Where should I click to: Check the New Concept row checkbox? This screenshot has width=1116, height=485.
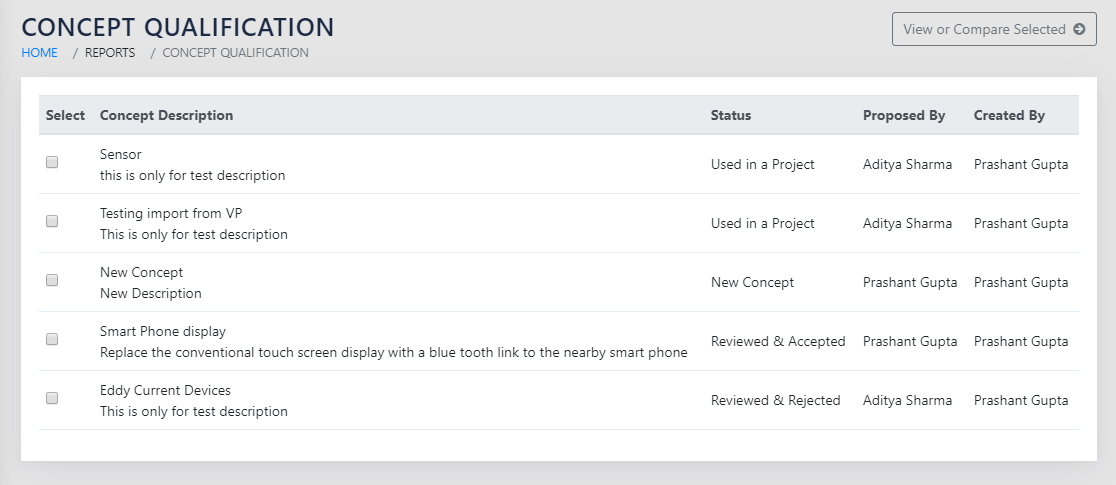(x=52, y=280)
